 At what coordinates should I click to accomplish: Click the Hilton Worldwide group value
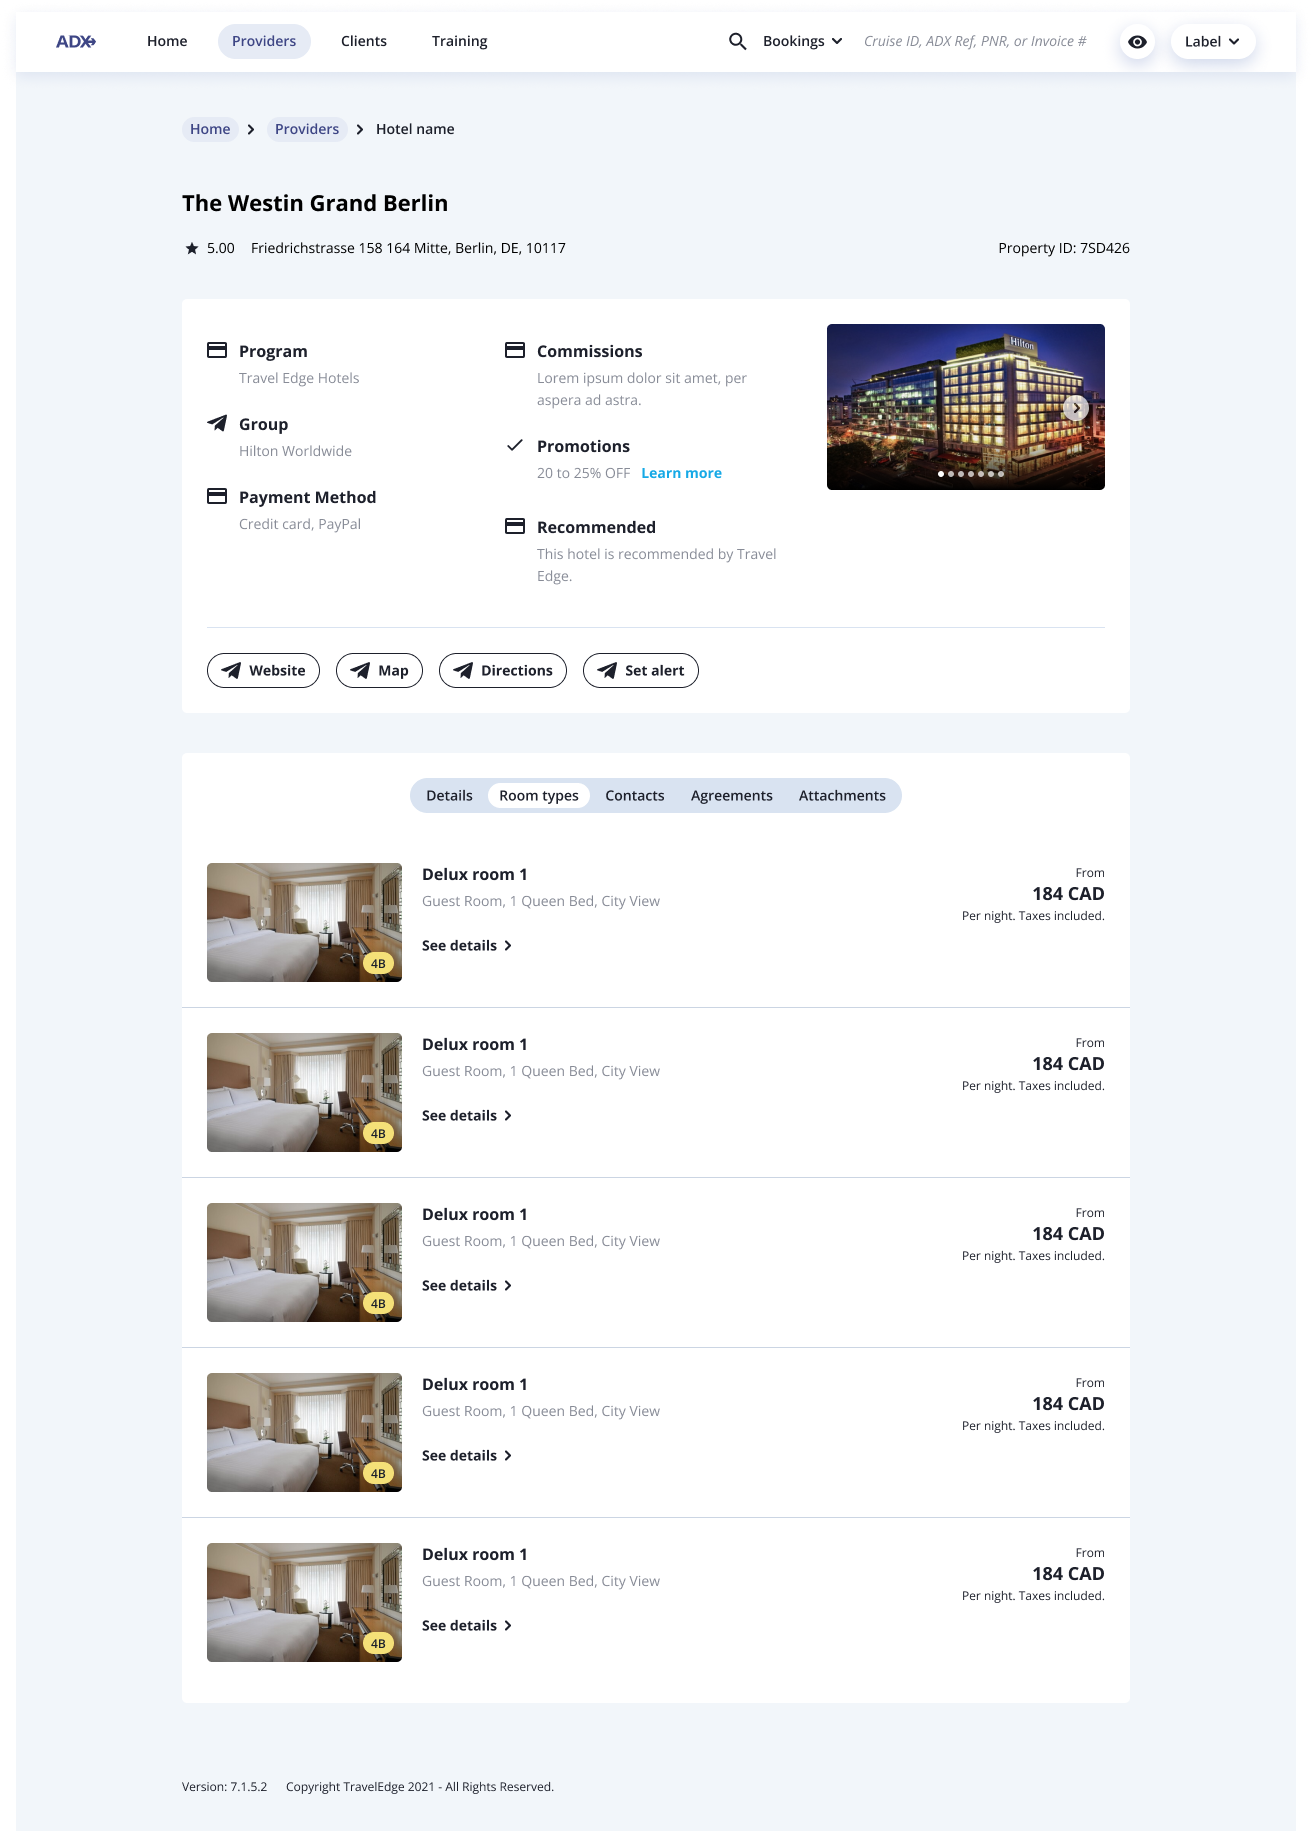click(x=295, y=451)
